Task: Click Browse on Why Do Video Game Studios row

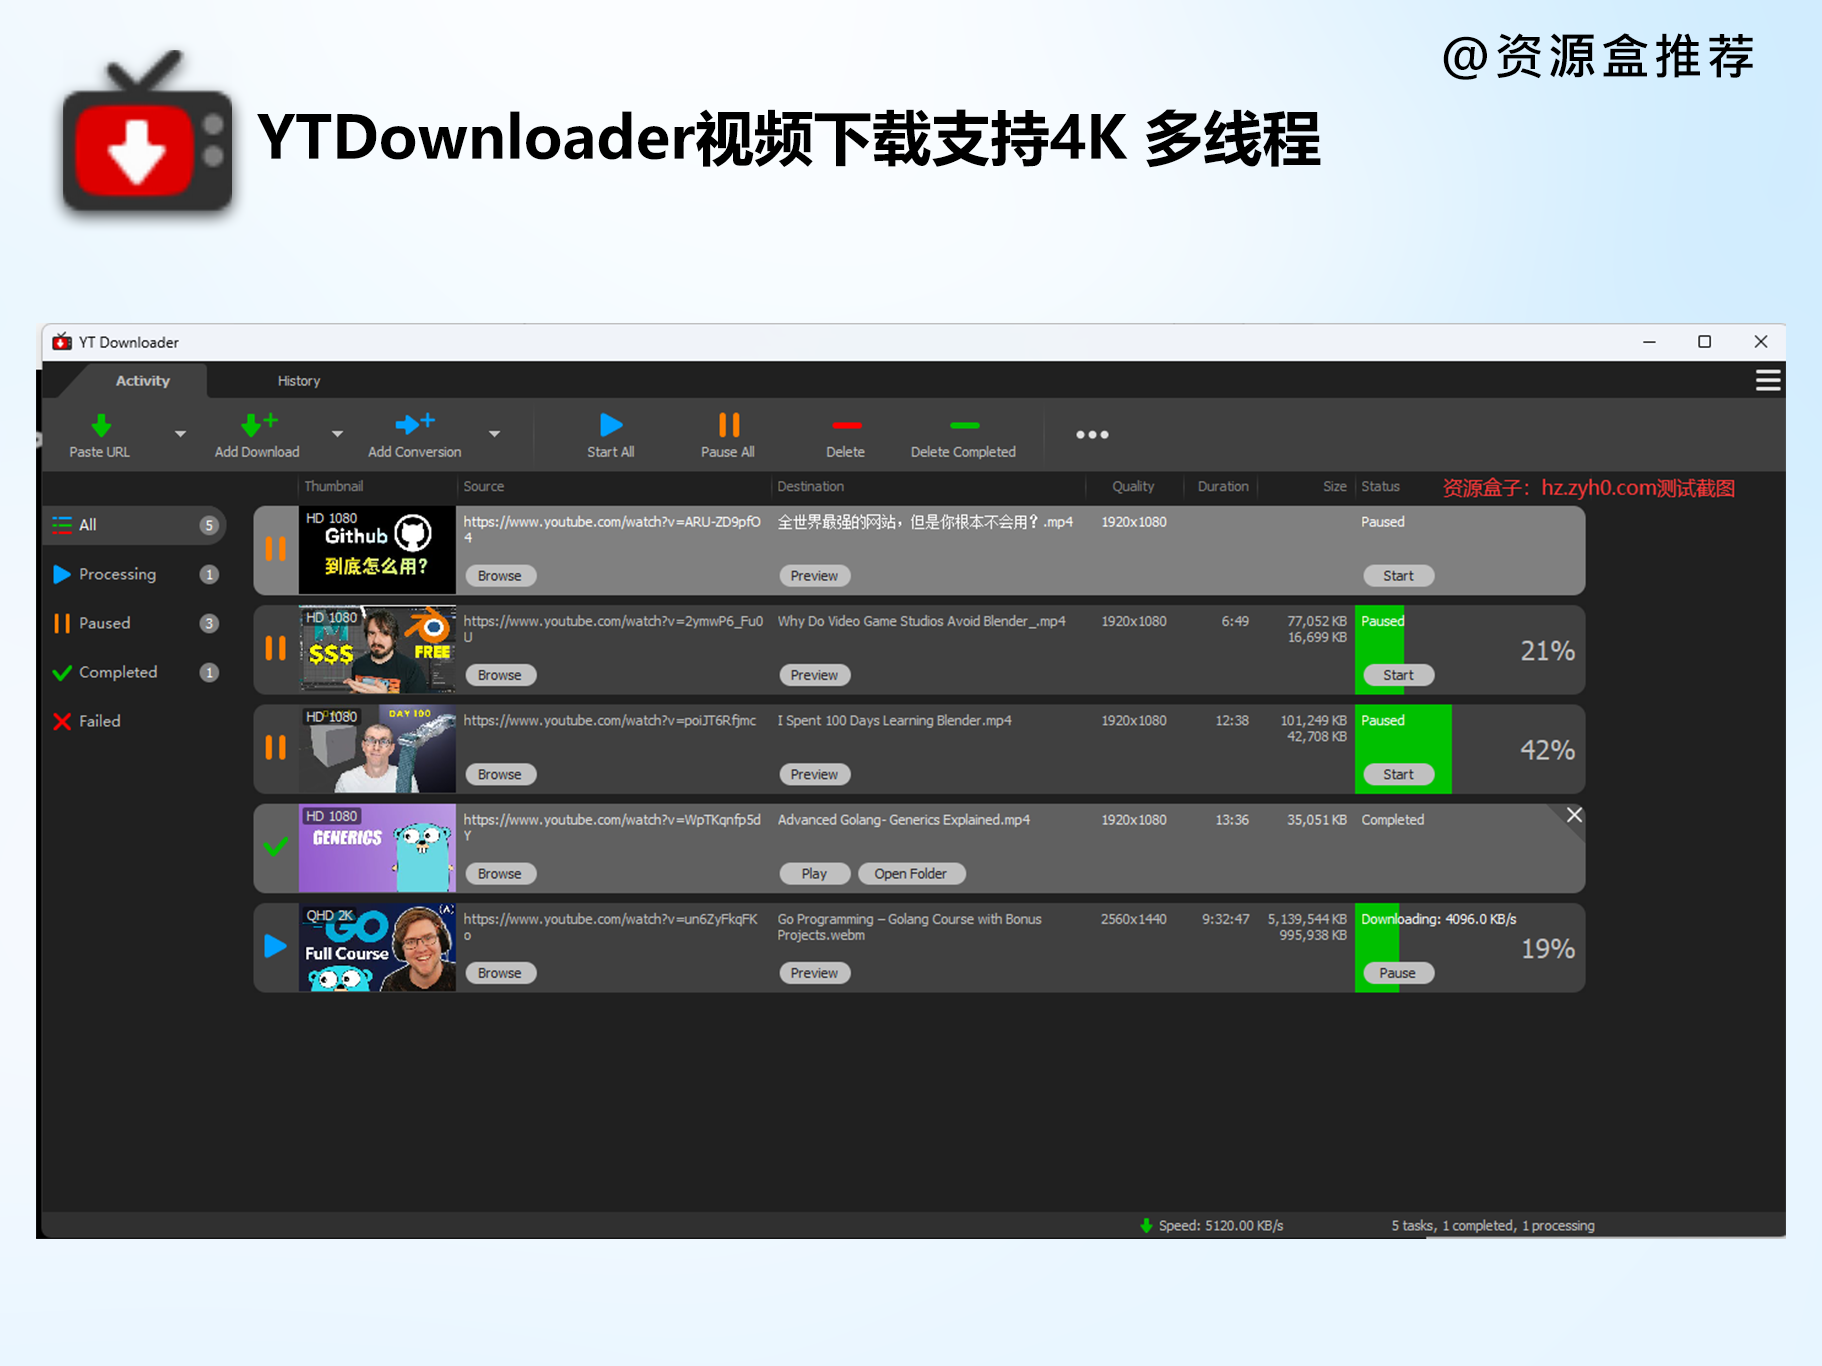Action: click(x=500, y=675)
